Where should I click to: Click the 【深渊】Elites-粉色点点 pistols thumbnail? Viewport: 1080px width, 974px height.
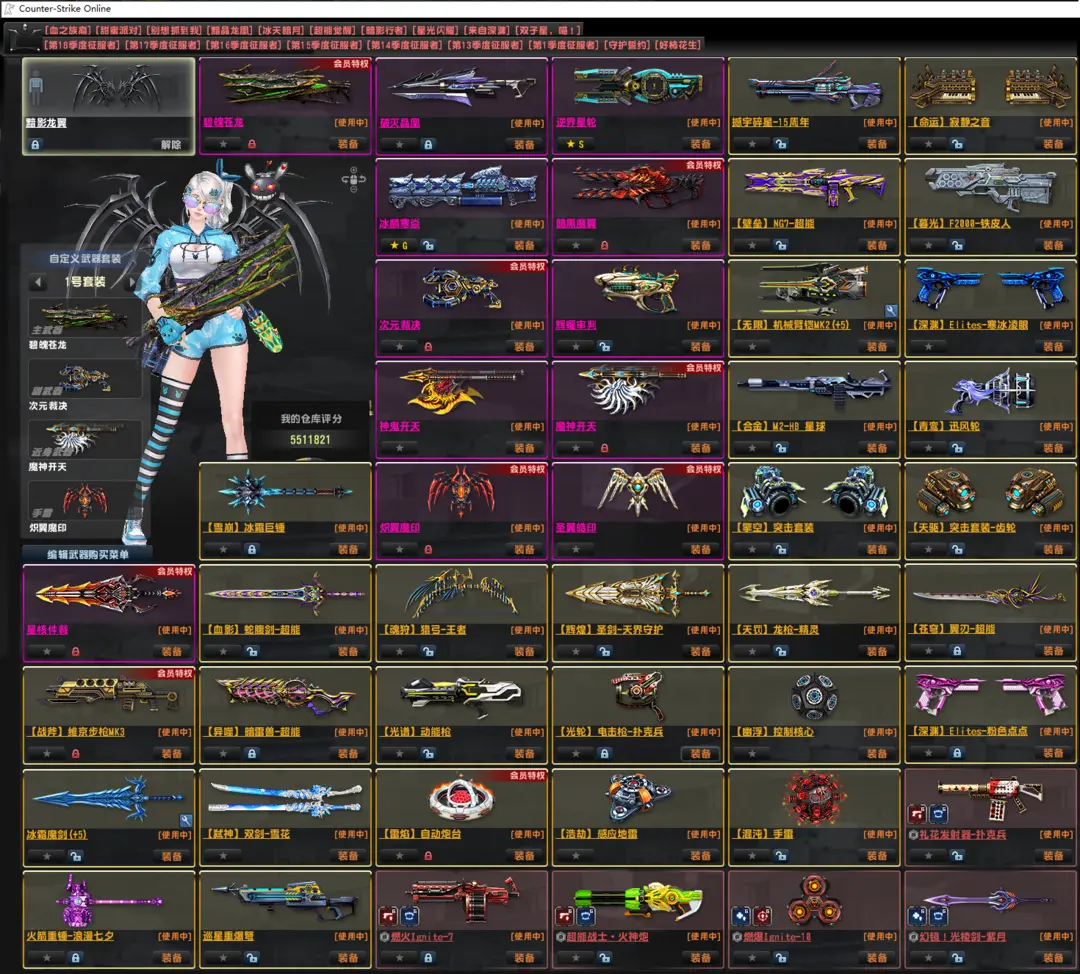[x=990, y=694]
